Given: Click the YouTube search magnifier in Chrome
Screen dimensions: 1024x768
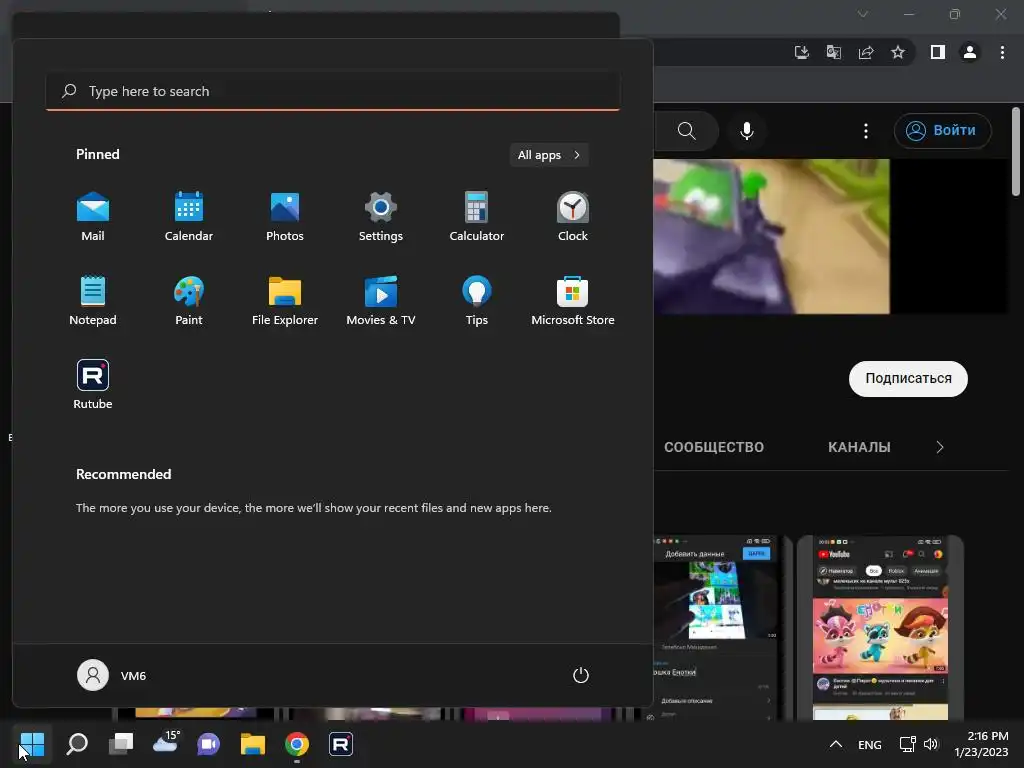Looking at the screenshot, I should (x=686, y=131).
